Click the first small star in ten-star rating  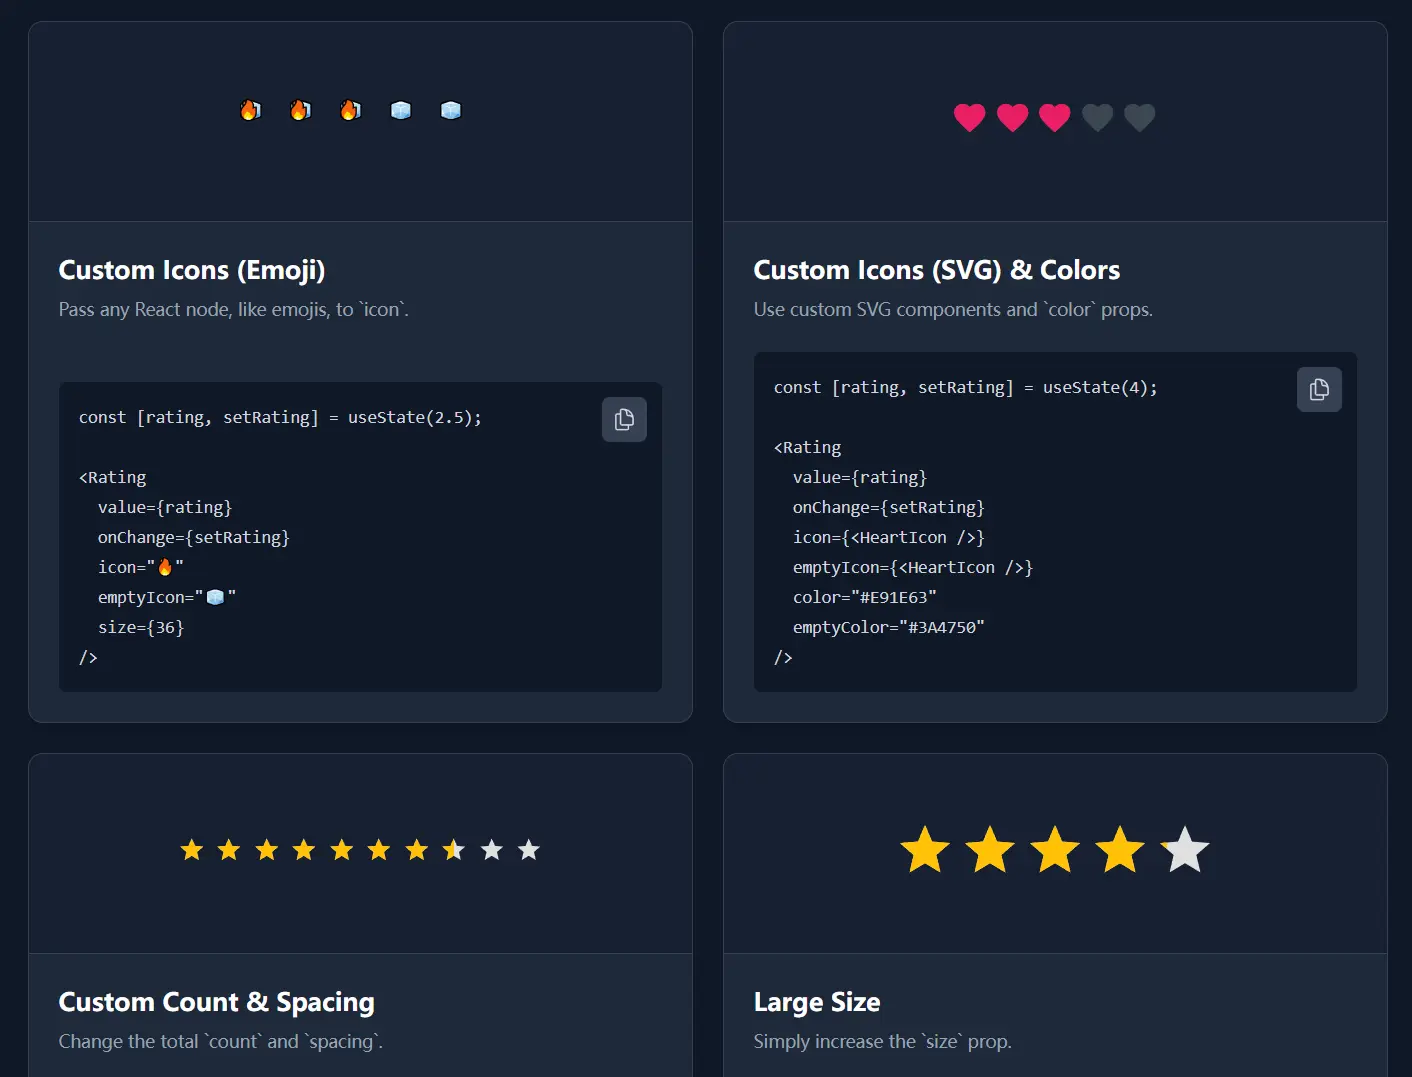[192, 850]
